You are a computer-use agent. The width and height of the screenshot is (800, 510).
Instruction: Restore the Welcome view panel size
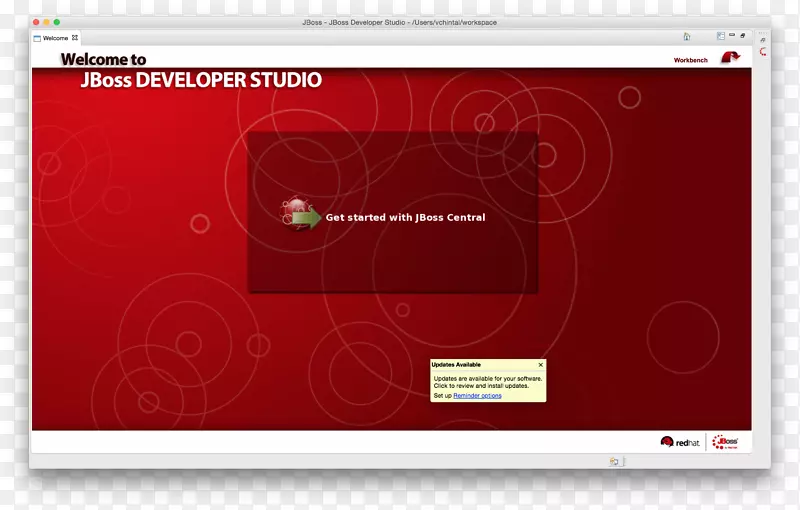pos(743,36)
